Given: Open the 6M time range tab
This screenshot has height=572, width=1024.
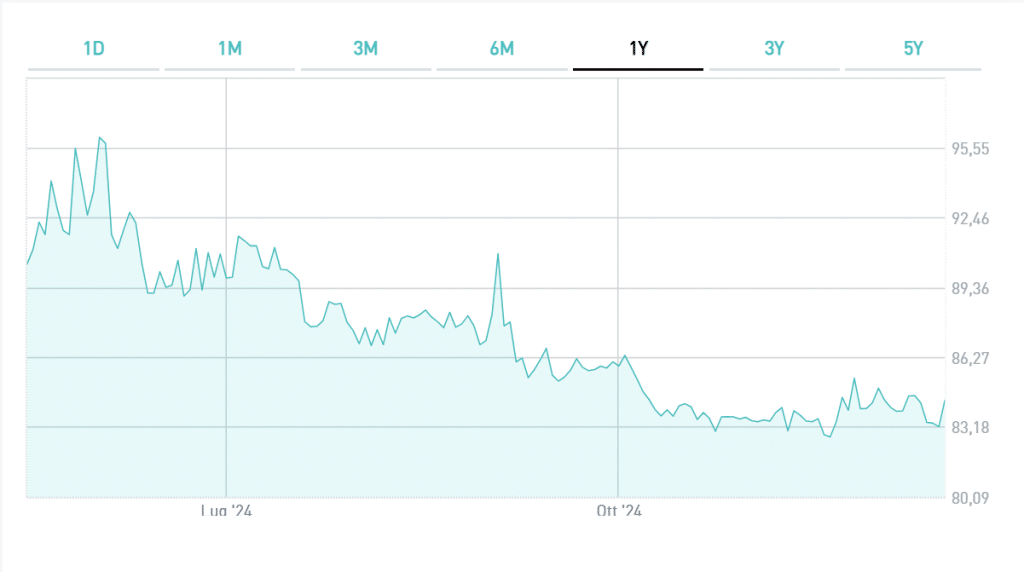Looking at the screenshot, I should pos(502,49).
